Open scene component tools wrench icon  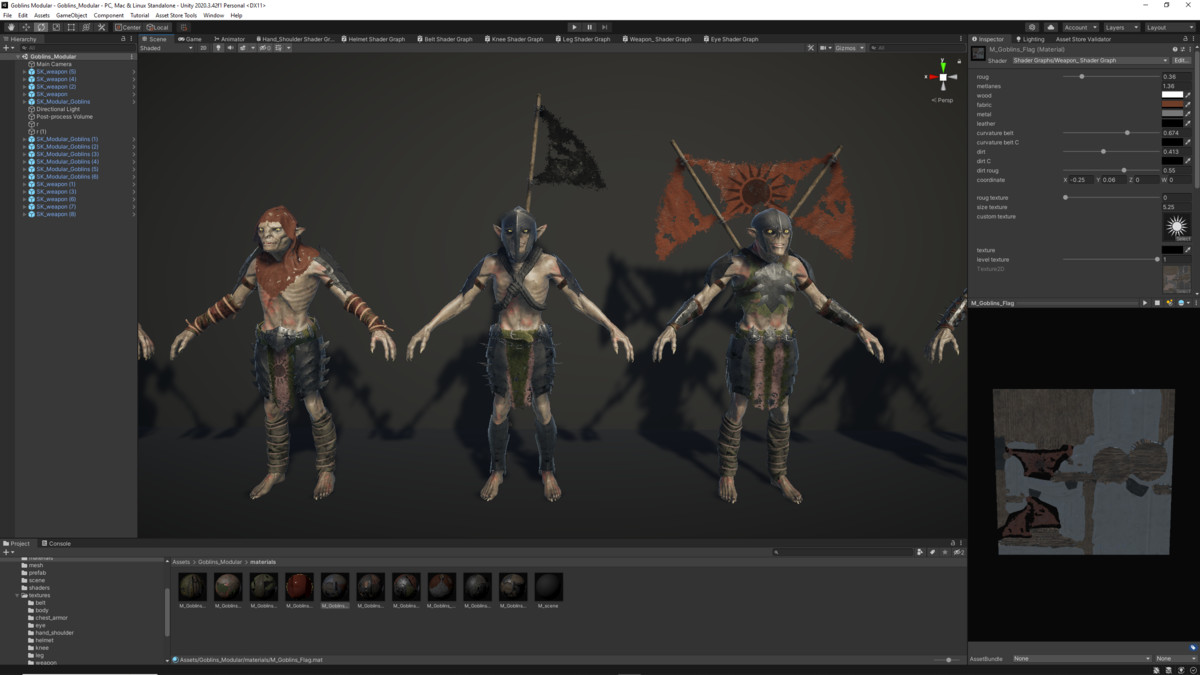(x=811, y=48)
